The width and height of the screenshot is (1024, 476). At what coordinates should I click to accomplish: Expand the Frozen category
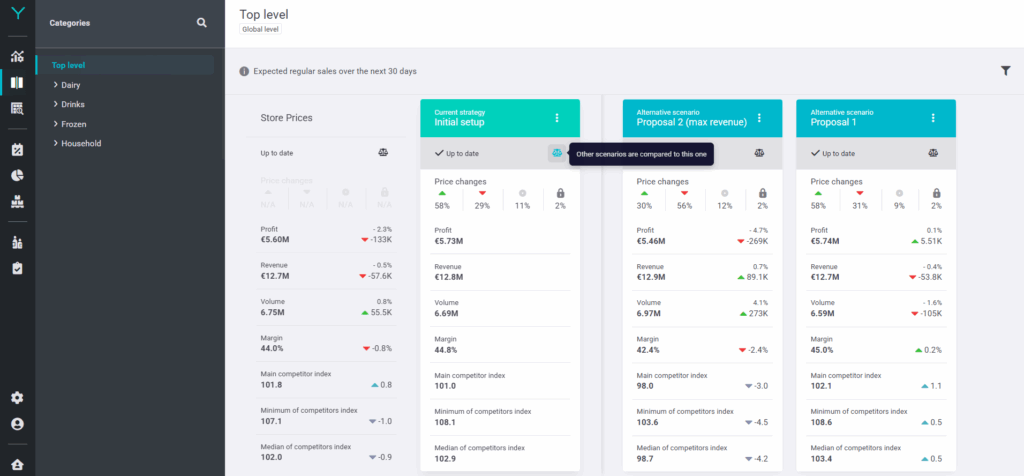[73, 124]
